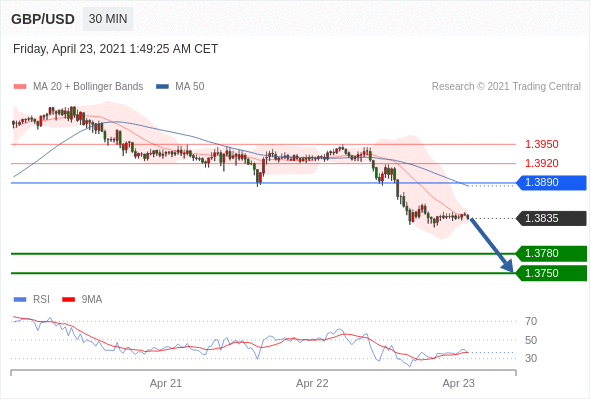590x400 pixels.
Task: Click the blue RSI legend swatch
Action: tap(20, 300)
